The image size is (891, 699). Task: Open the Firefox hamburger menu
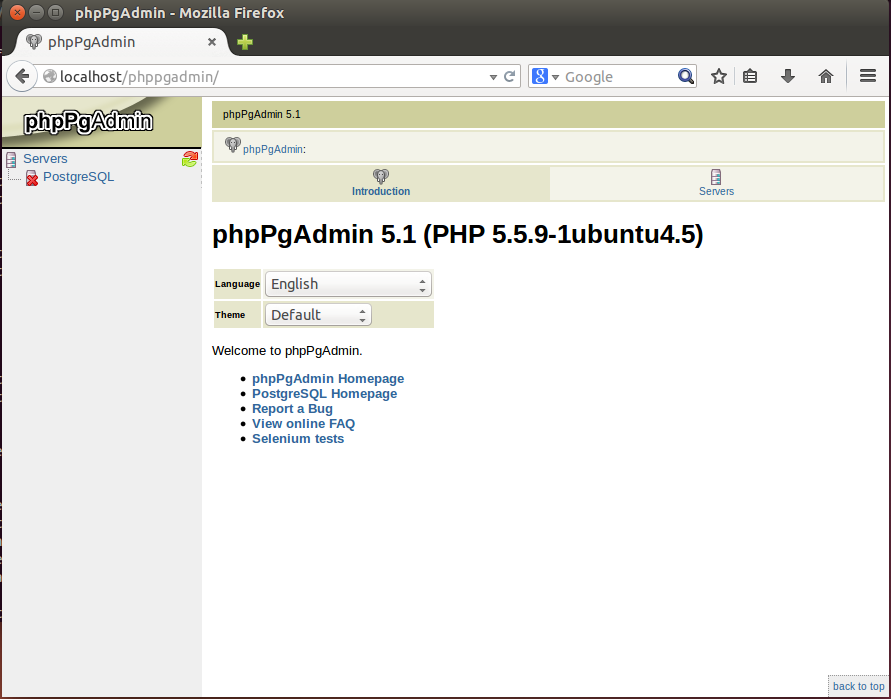[867, 76]
